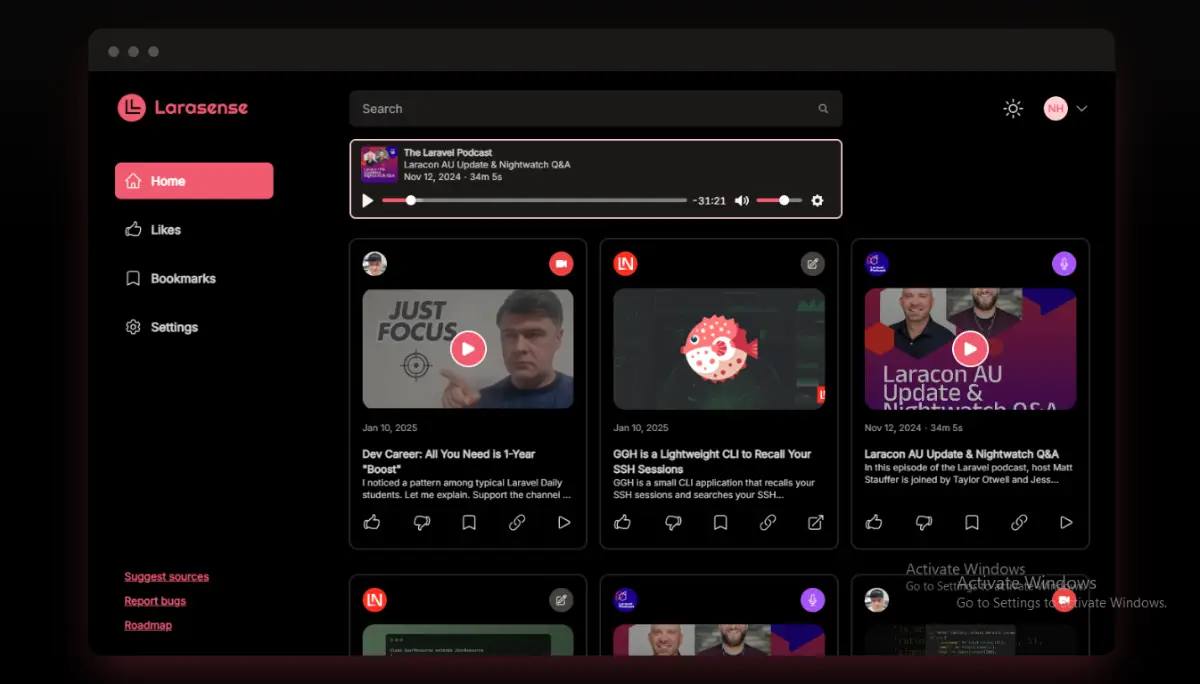Copy link of the Dev Career post
This screenshot has height=684, width=1200.
tap(517, 522)
